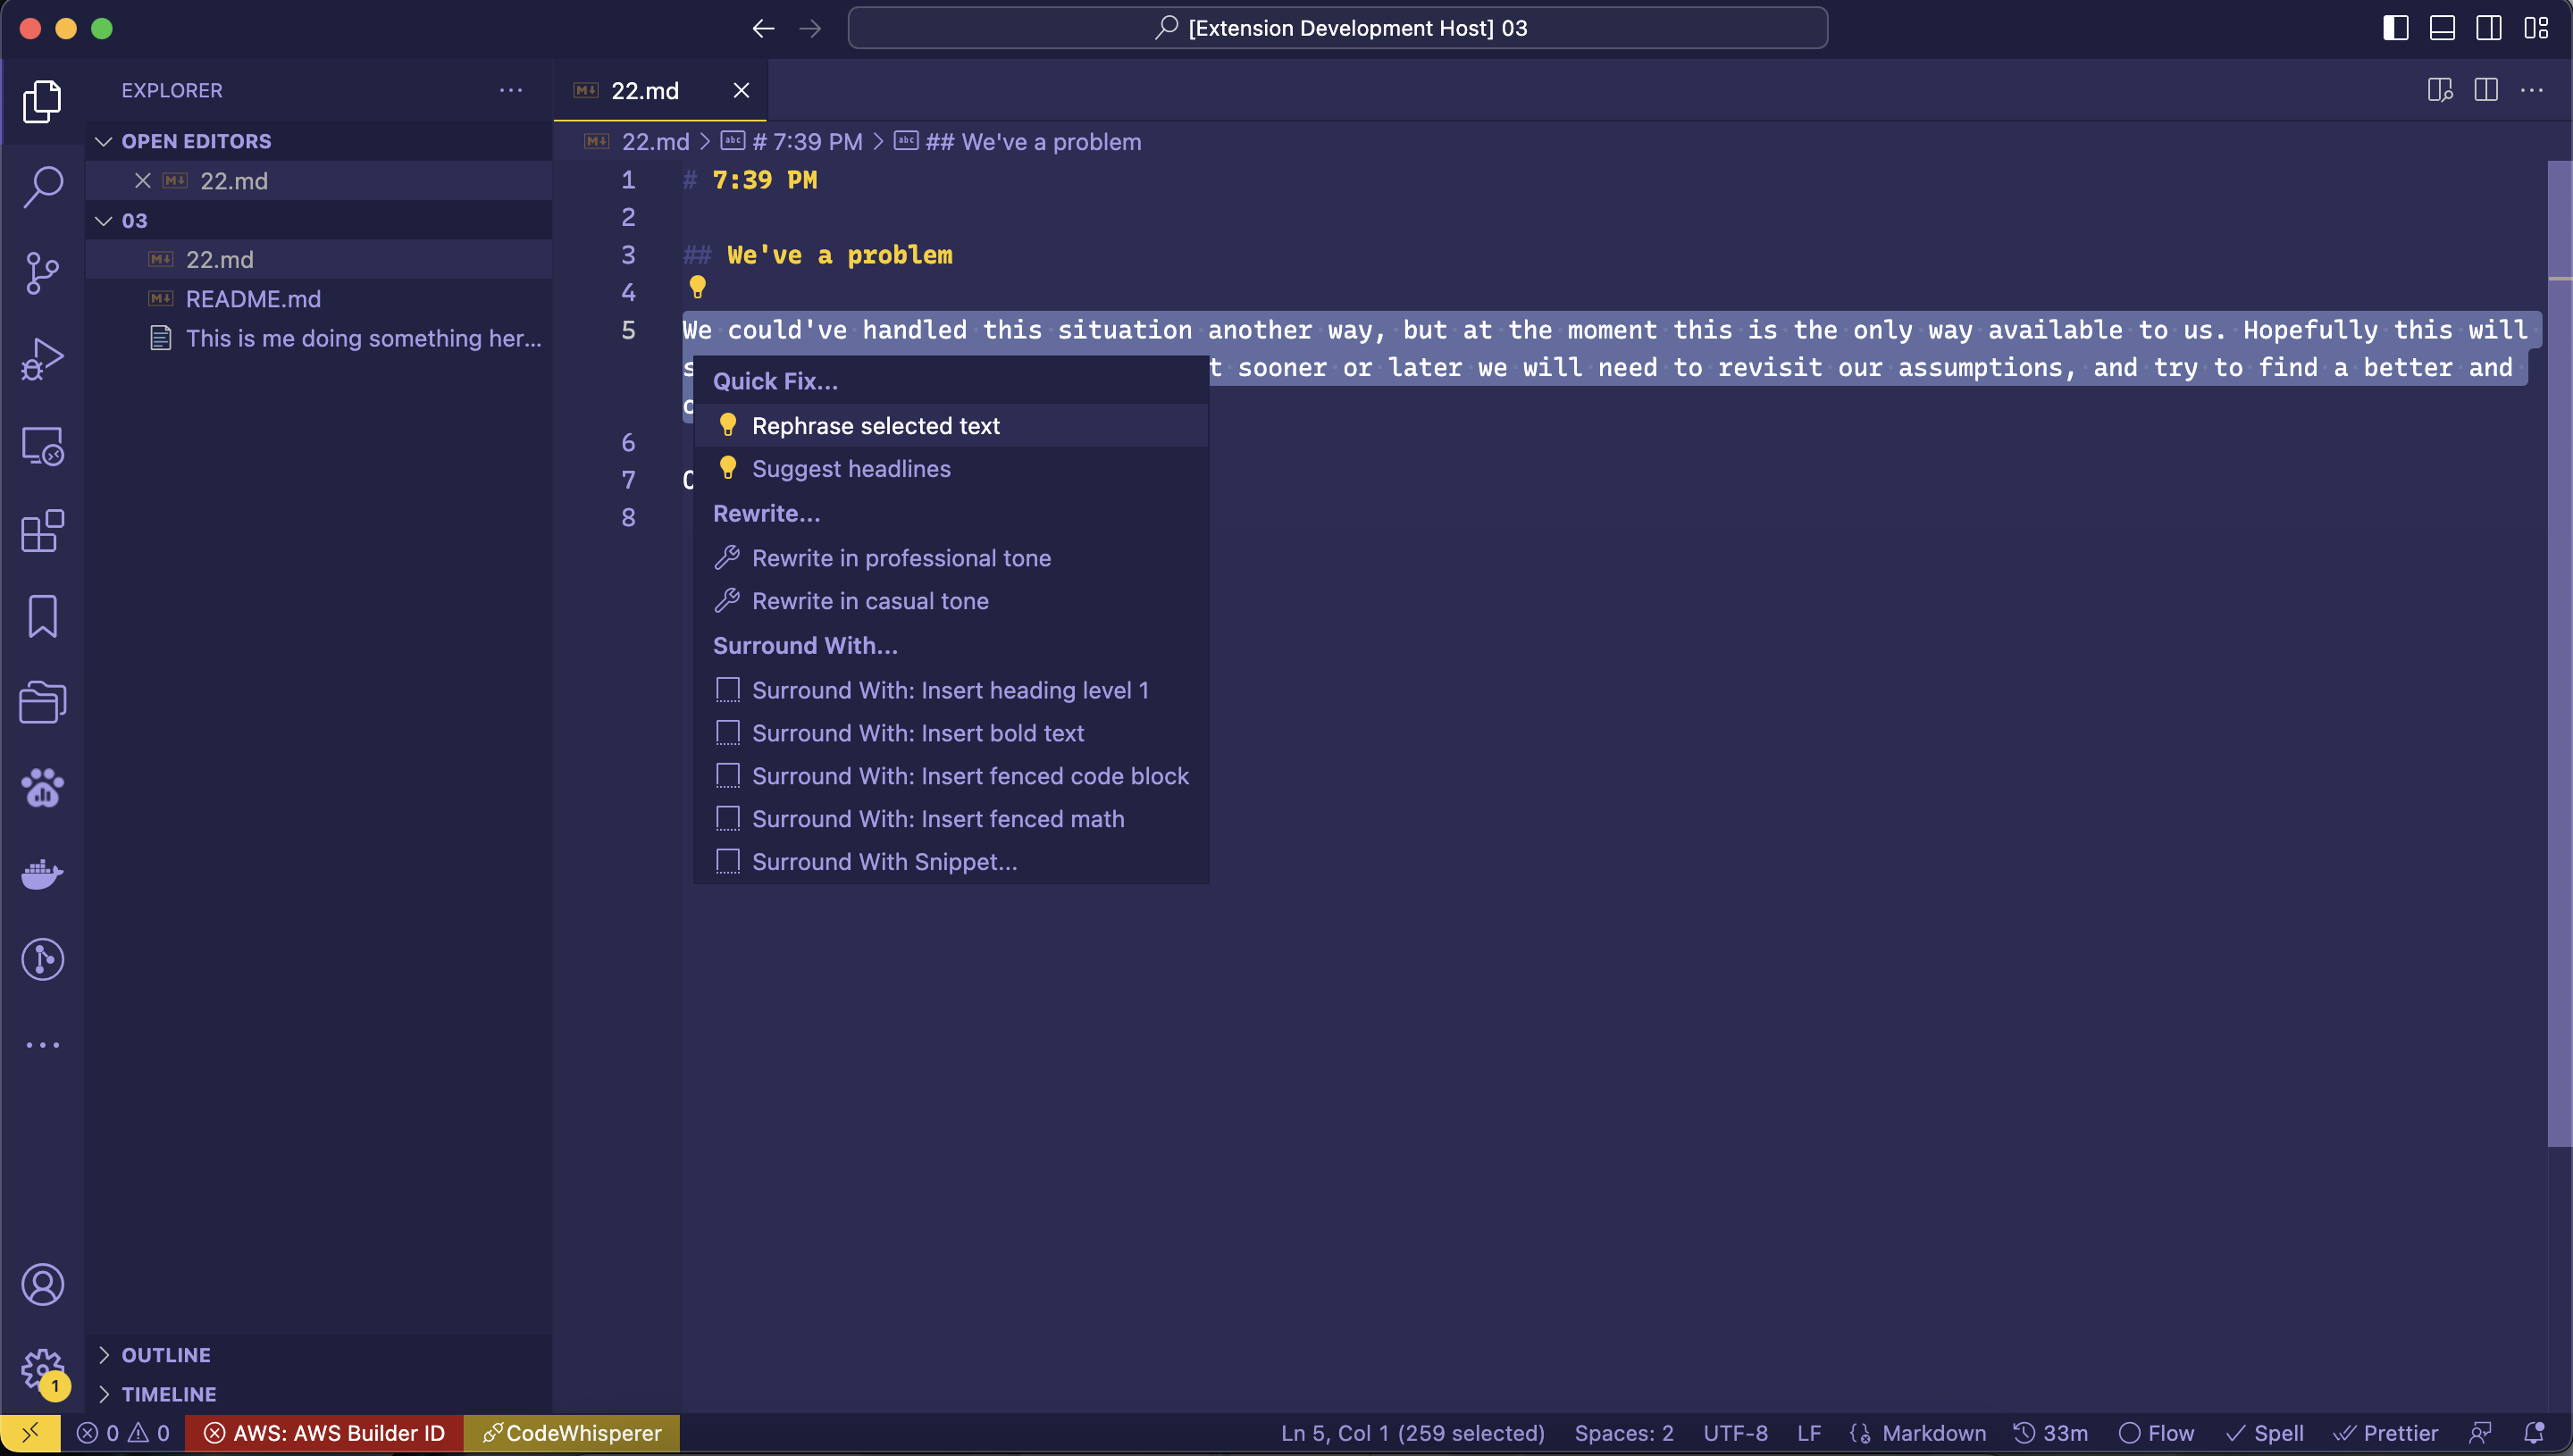The width and height of the screenshot is (2573, 1456).
Task: Go back in navigation history
Action: pyautogui.click(x=763, y=28)
